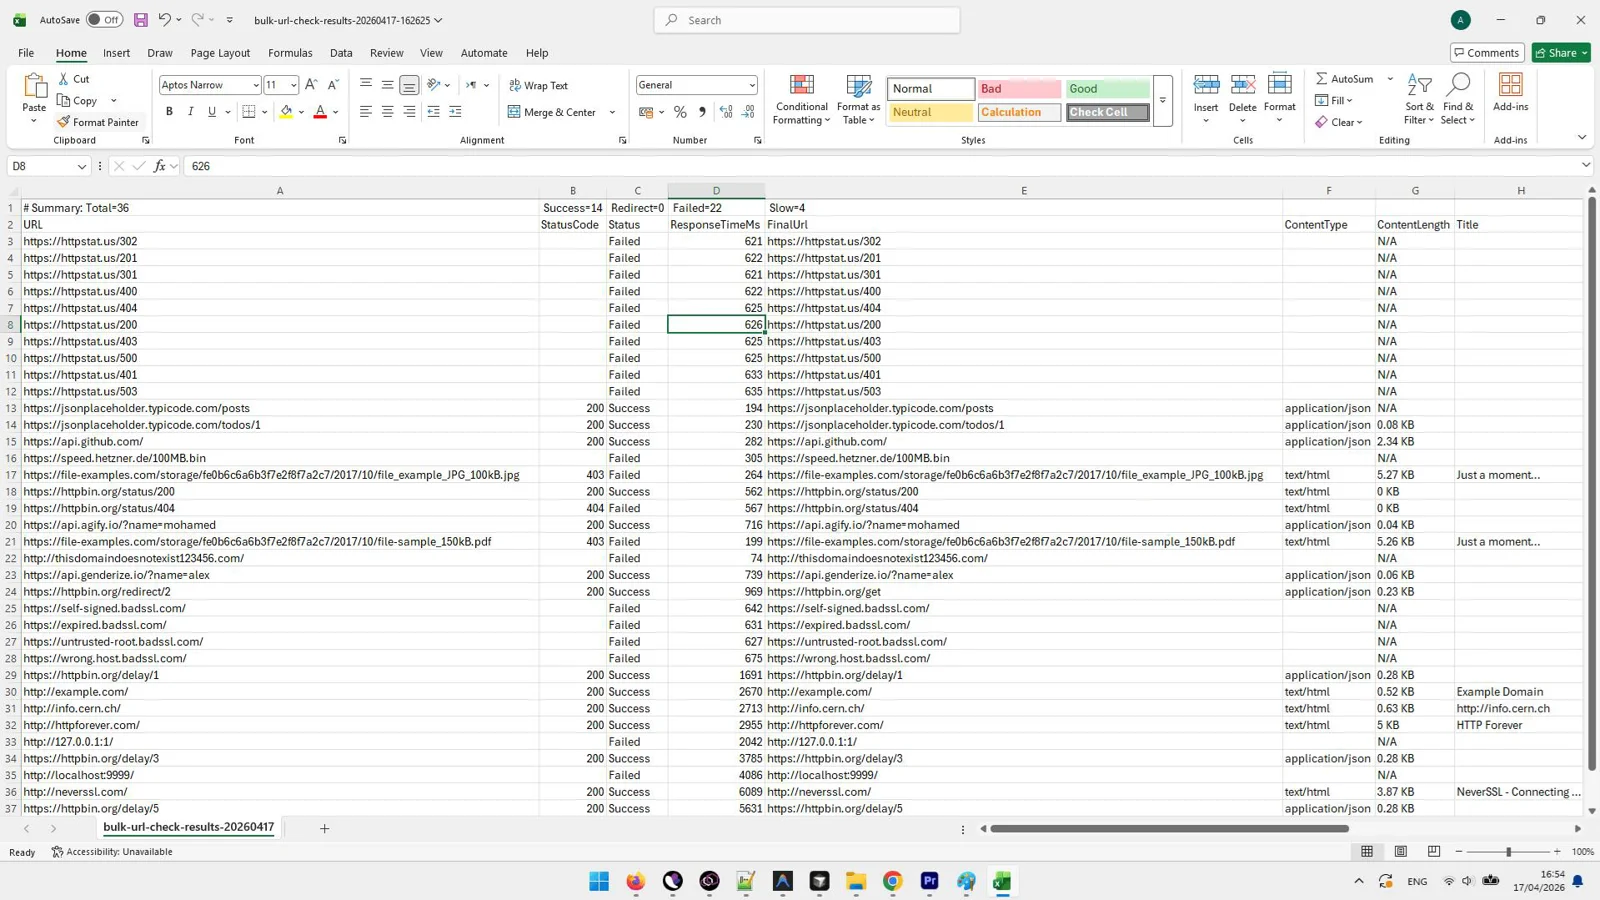Open Conditional Formatting

[802, 99]
